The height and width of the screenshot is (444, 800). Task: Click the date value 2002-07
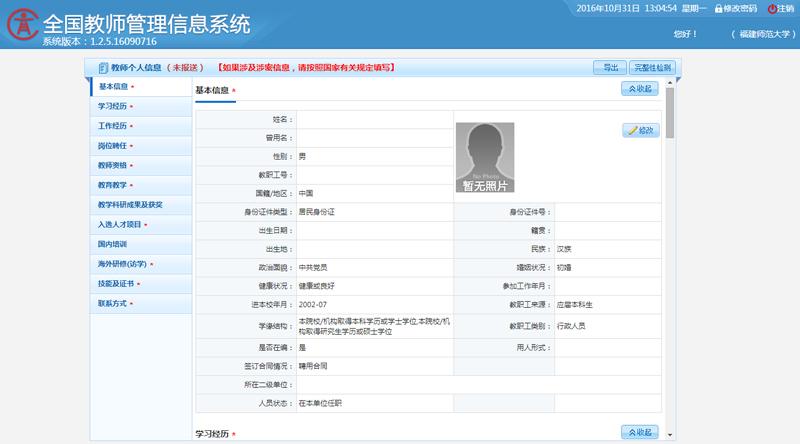click(312, 305)
